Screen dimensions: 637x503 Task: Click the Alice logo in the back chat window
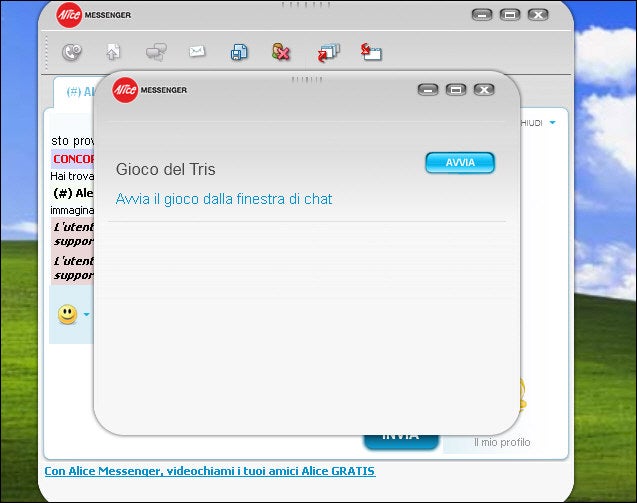(x=69, y=15)
